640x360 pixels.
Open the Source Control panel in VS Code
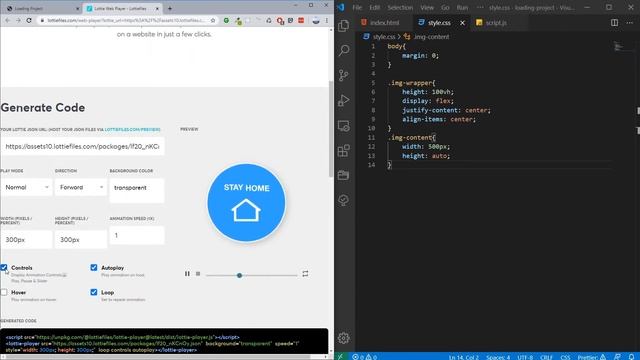click(x=344, y=75)
